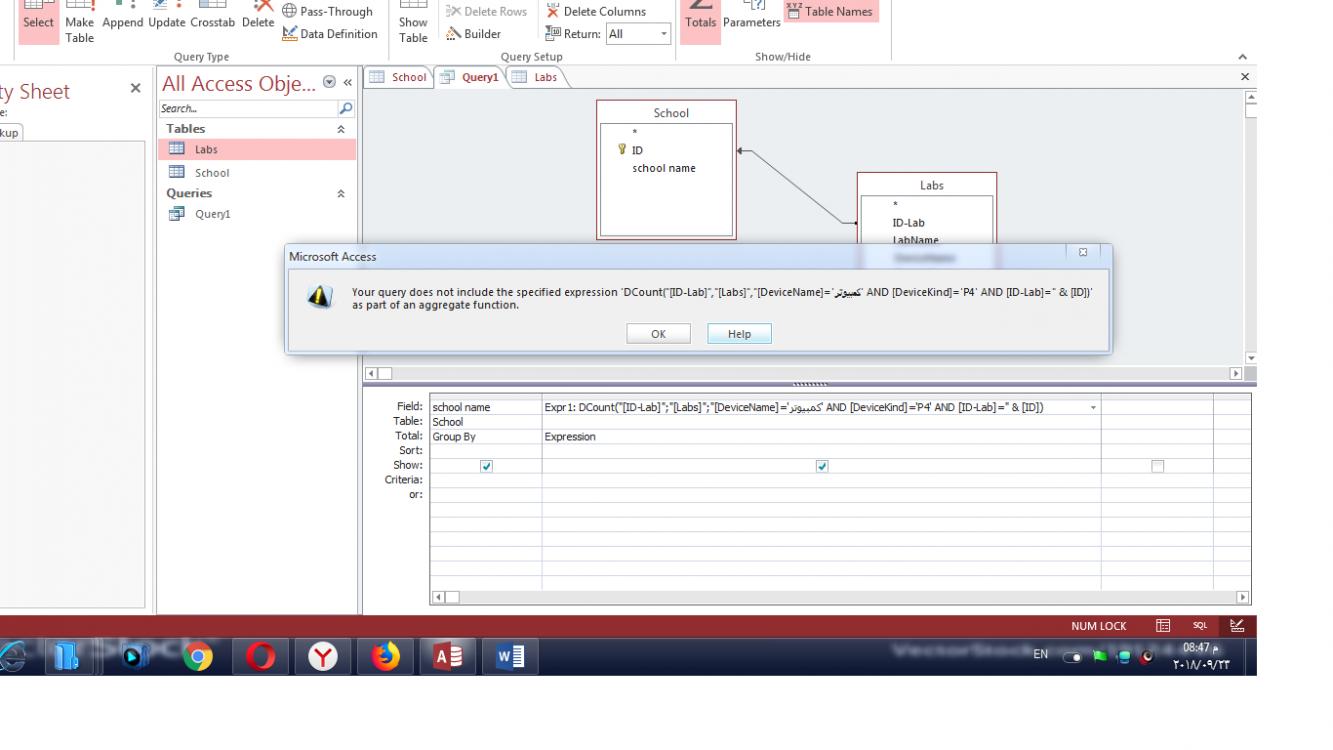Screen dimensions: 1333x750
Task: Click OK in the Microsoft Access dialog
Action: click(x=658, y=334)
